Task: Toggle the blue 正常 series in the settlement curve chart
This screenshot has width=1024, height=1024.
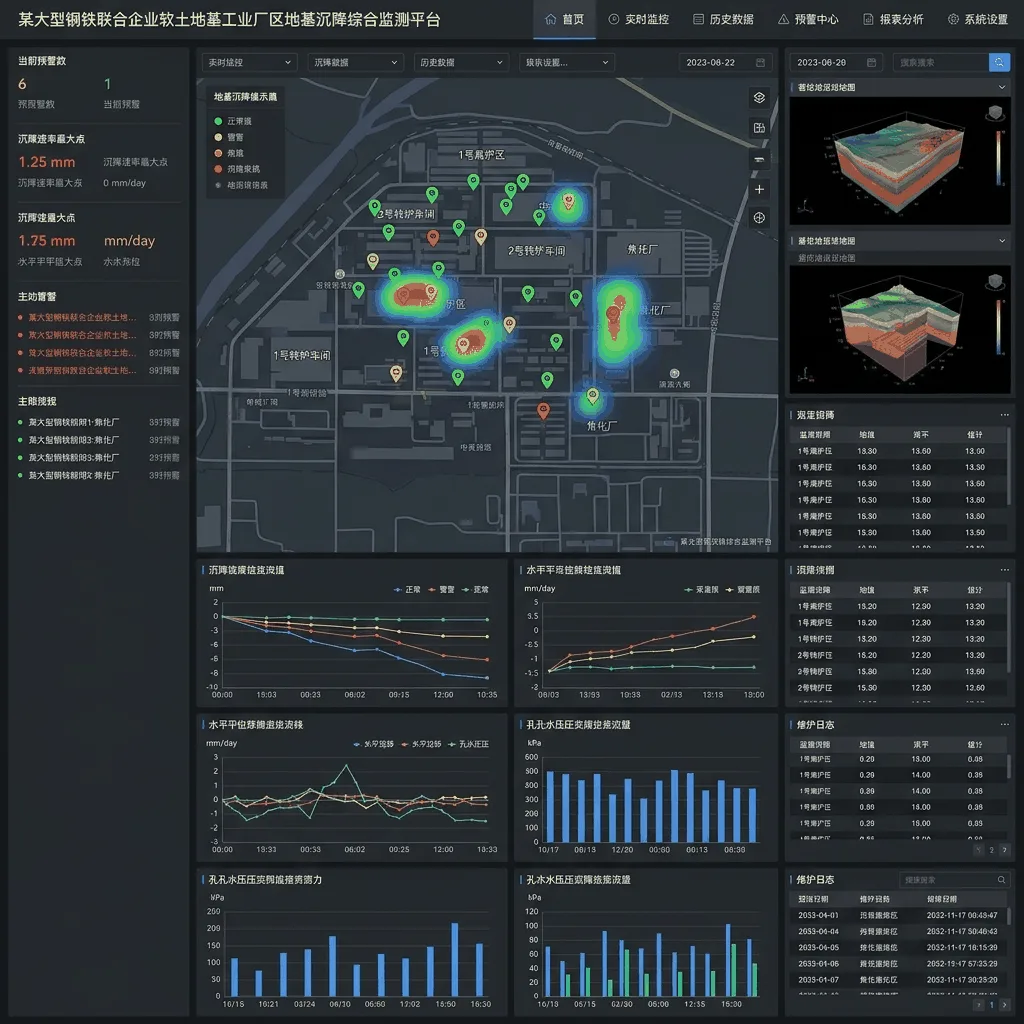Action: pyautogui.click(x=408, y=590)
